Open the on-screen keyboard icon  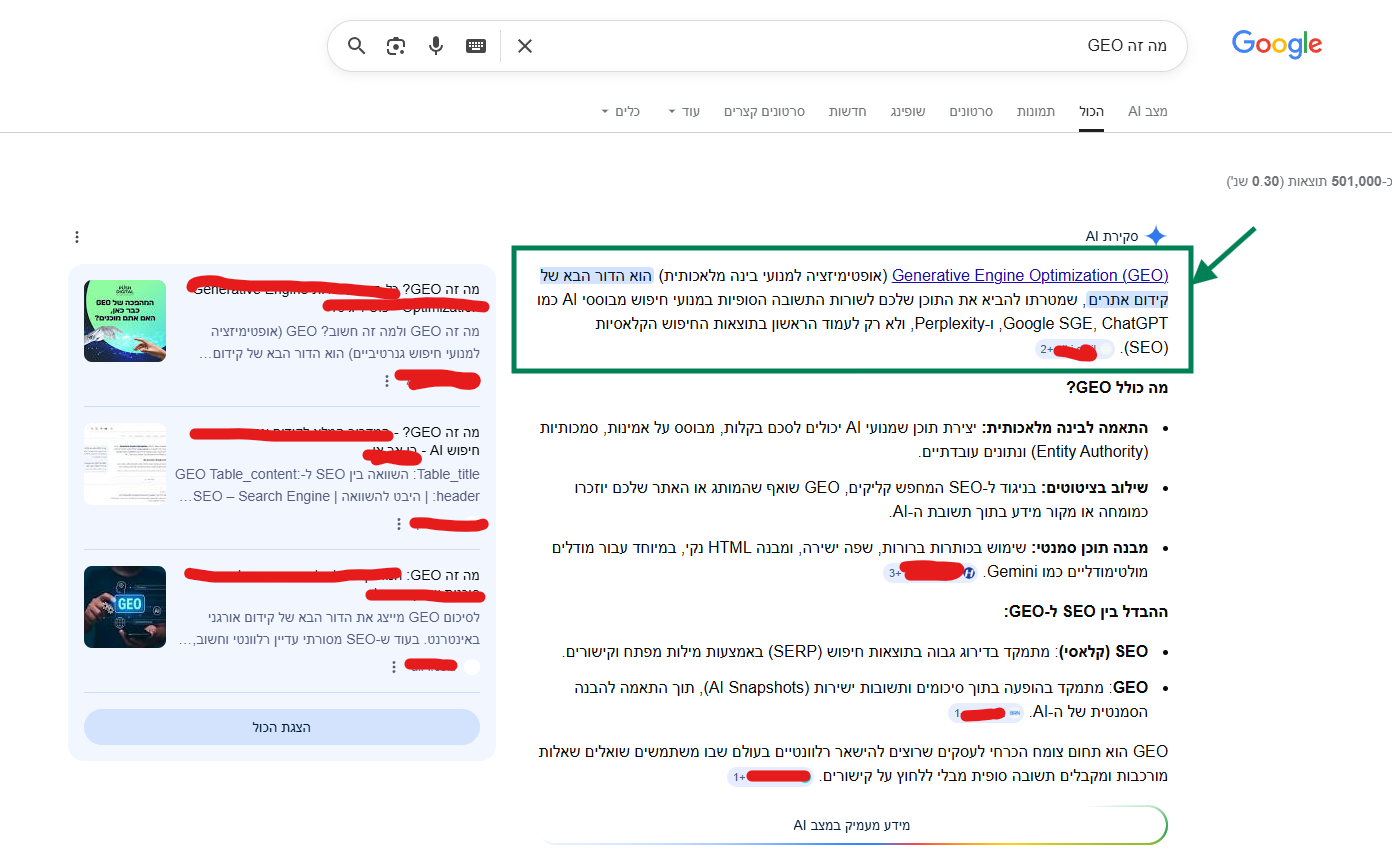click(476, 45)
